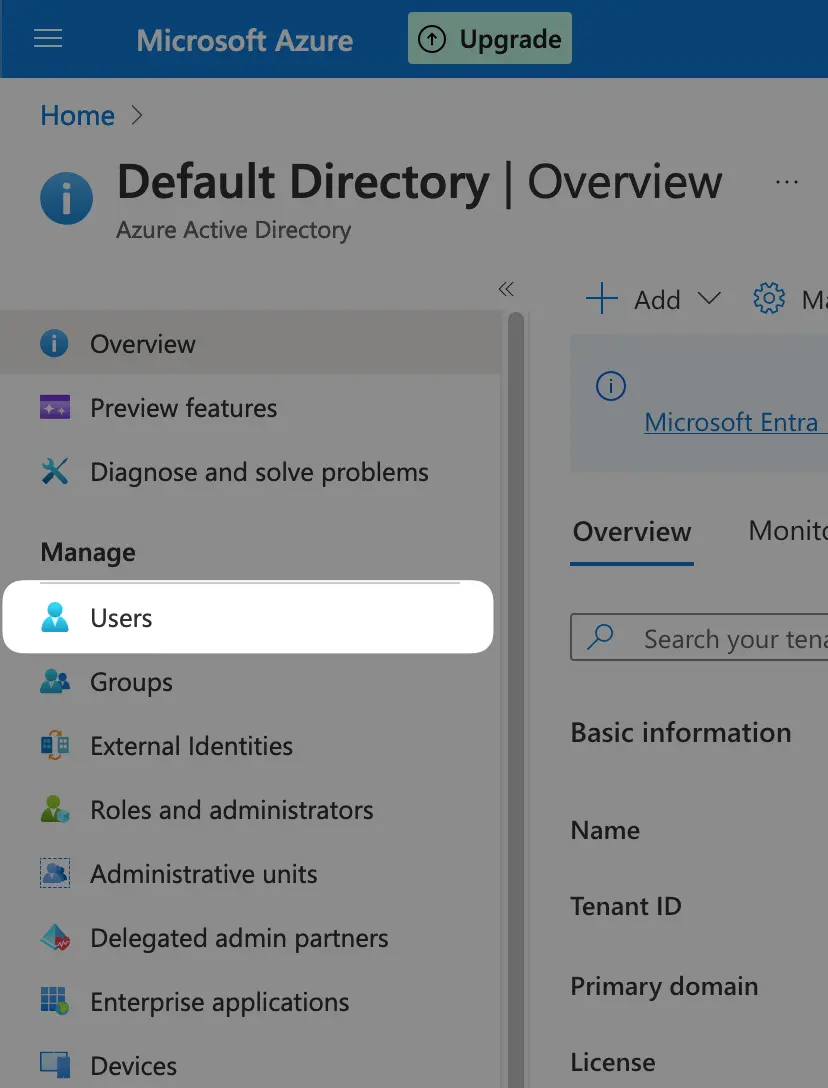The image size is (828, 1088).
Task: Open the hamburger navigation menu
Action: click(x=47, y=38)
